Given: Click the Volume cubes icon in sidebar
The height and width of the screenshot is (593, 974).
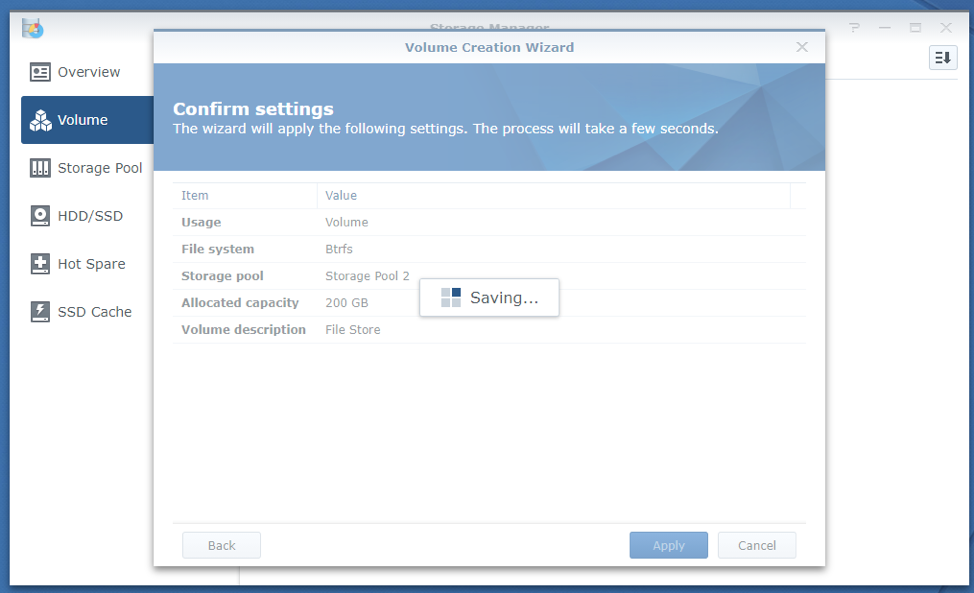Looking at the screenshot, I should [40, 120].
